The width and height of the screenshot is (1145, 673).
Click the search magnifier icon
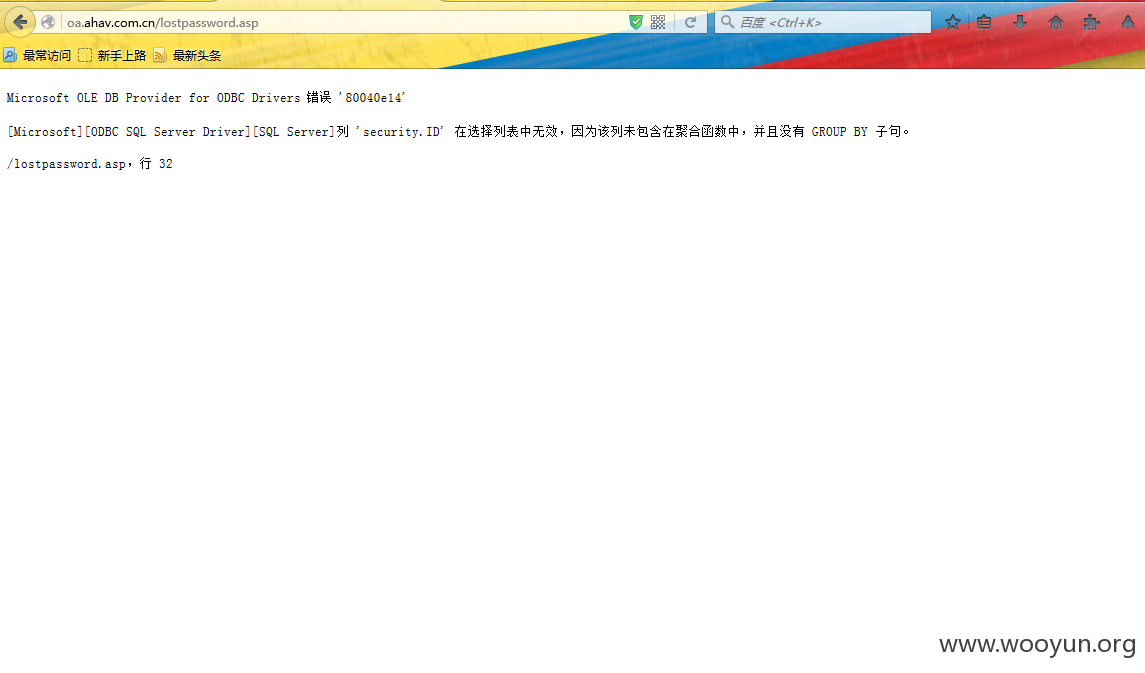pyautogui.click(x=727, y=22)
